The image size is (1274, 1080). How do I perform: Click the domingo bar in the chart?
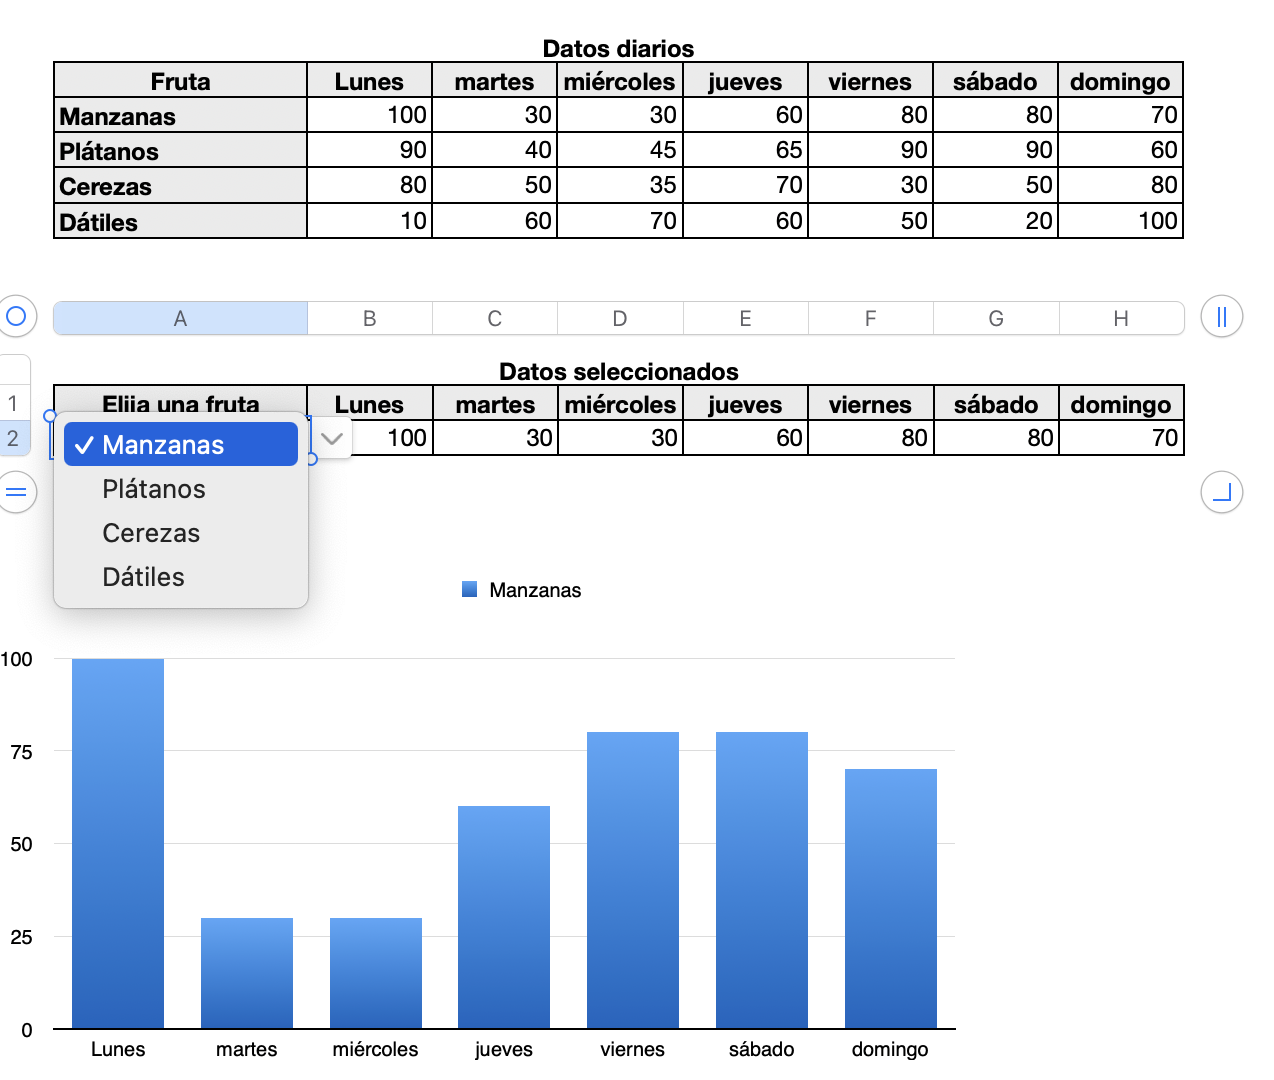(x=891, y=898)
